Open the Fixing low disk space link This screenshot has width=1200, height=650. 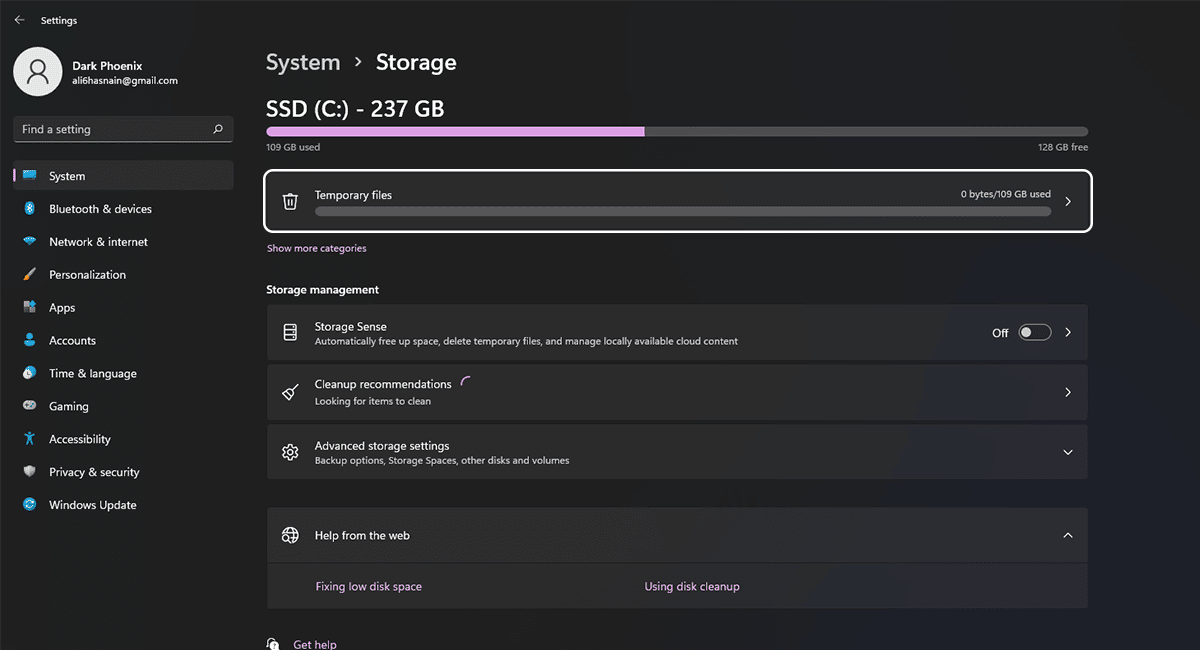pos(368,587)
